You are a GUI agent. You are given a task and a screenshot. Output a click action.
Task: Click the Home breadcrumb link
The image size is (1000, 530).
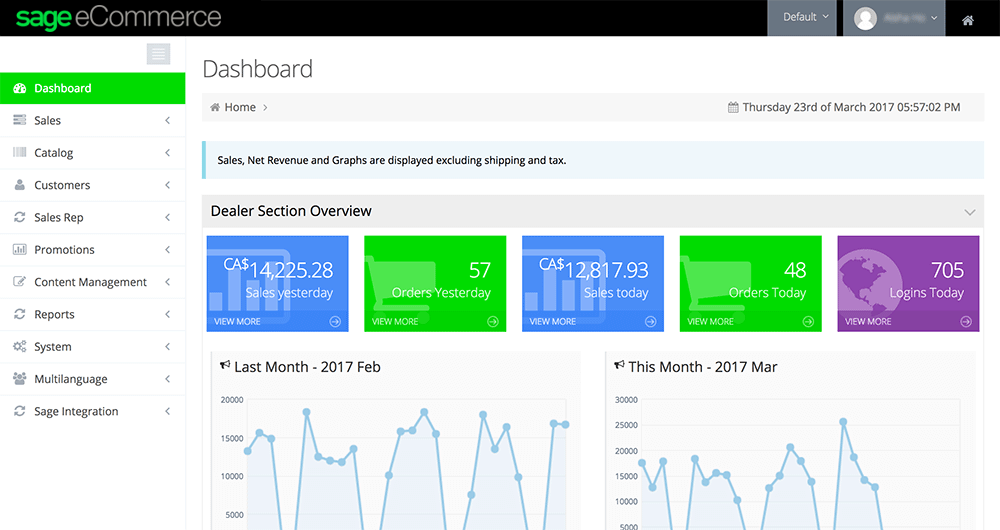[x=240, y=107]
